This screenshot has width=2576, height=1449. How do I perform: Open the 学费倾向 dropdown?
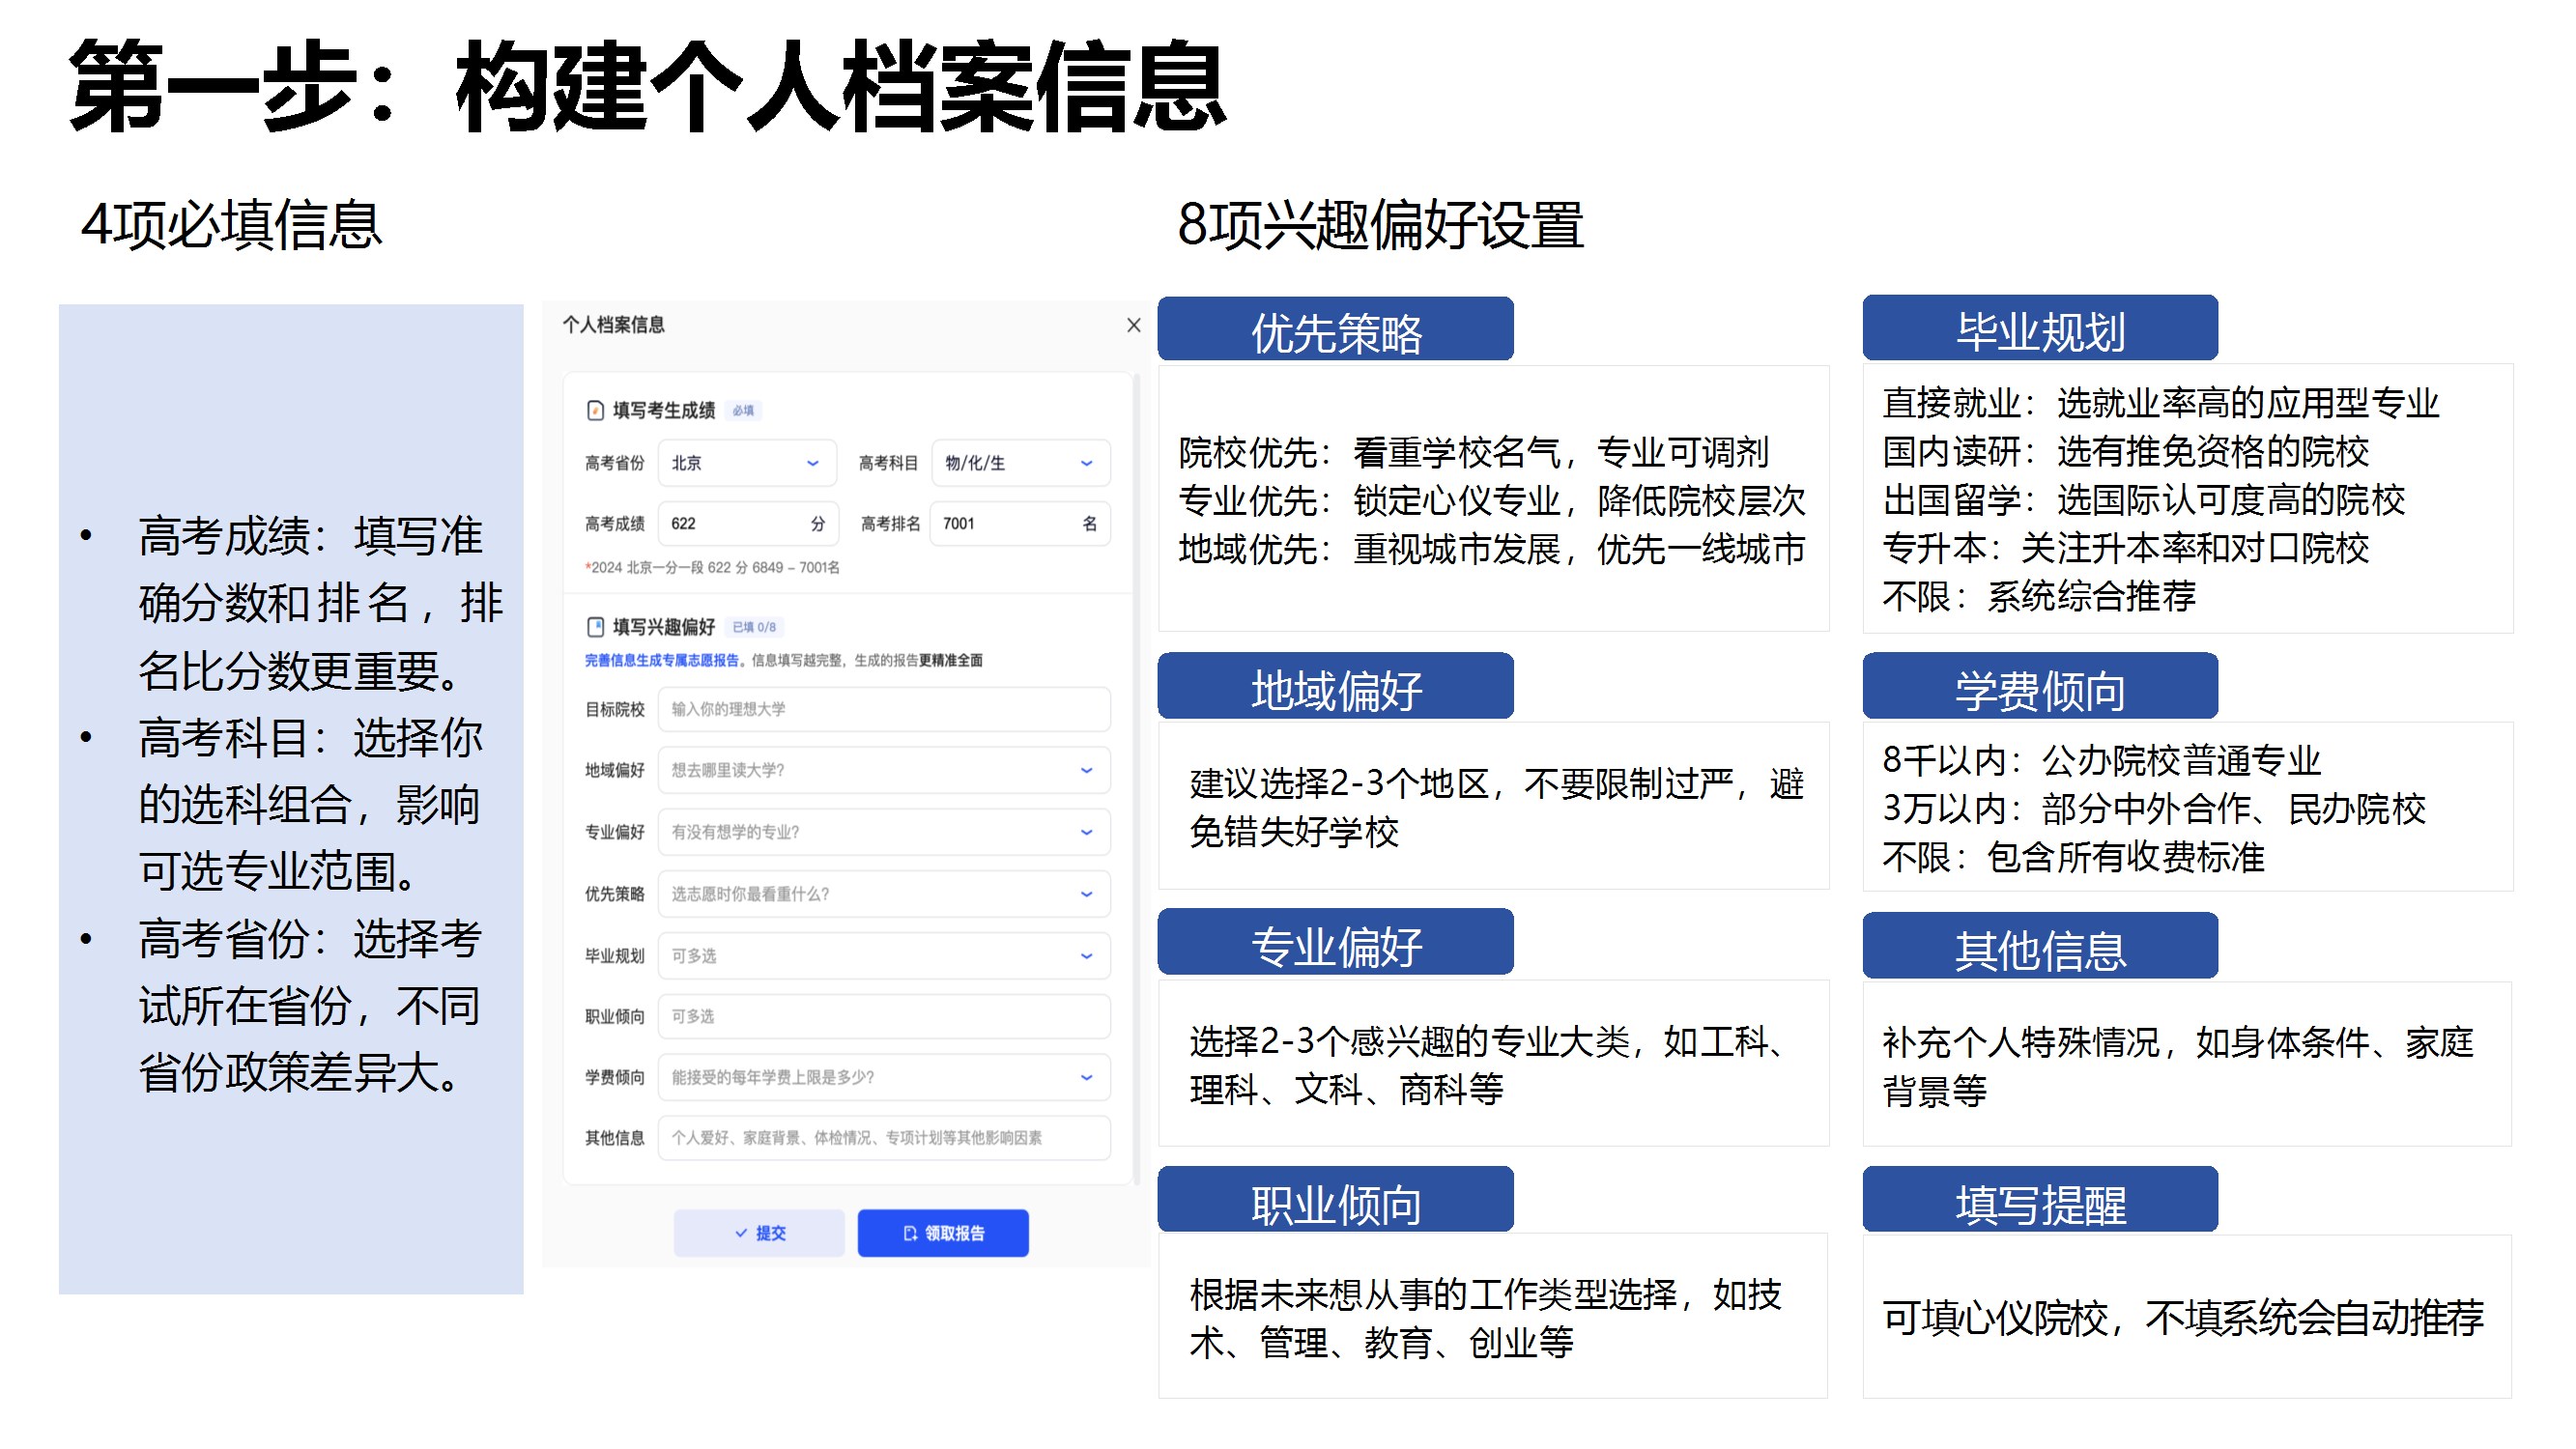coord(884,1077)
